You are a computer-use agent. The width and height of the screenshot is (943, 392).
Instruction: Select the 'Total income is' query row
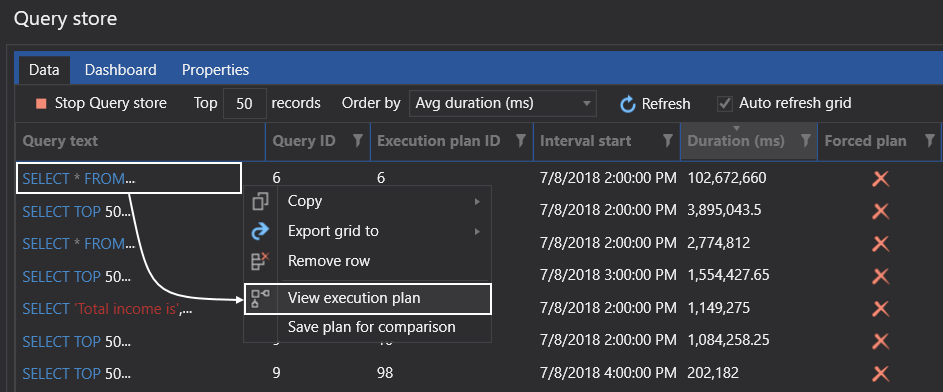[x=108, y=309]
